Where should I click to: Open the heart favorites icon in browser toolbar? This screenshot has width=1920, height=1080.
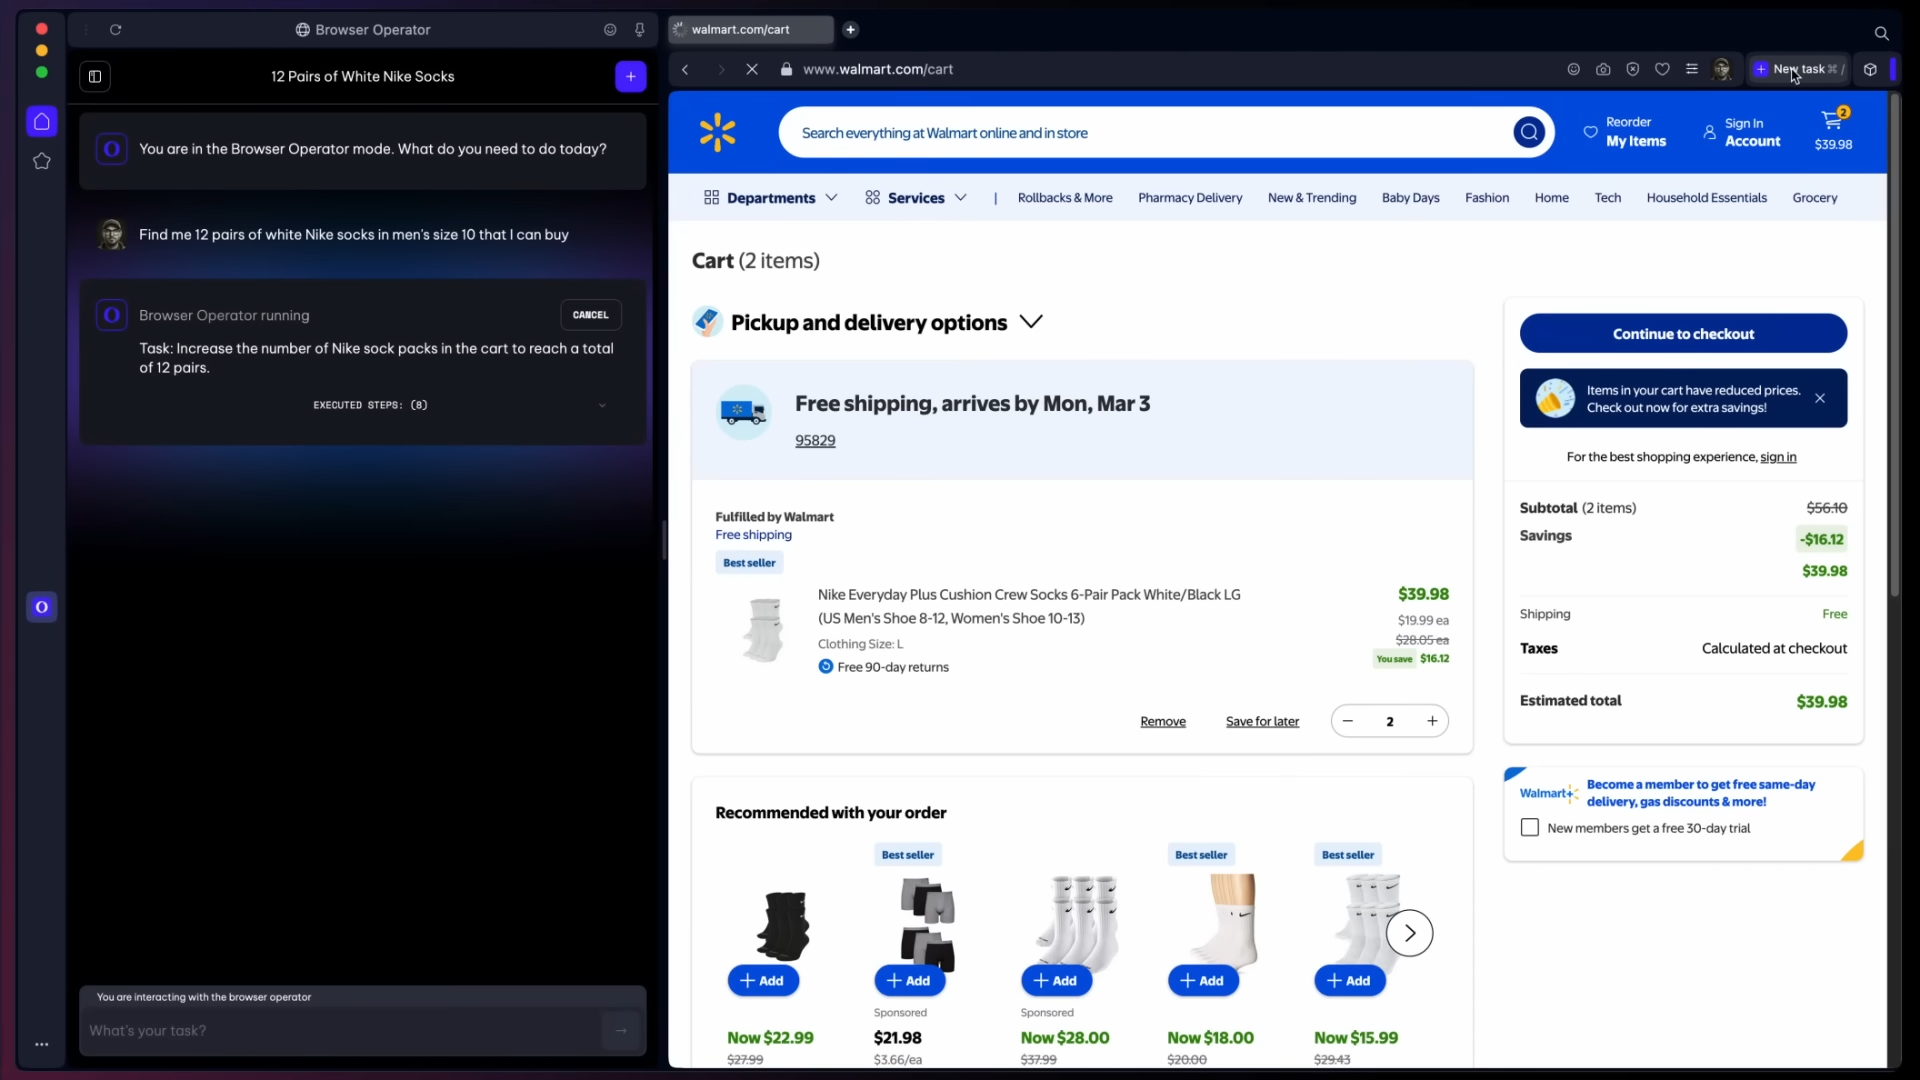coord(1663,69)
